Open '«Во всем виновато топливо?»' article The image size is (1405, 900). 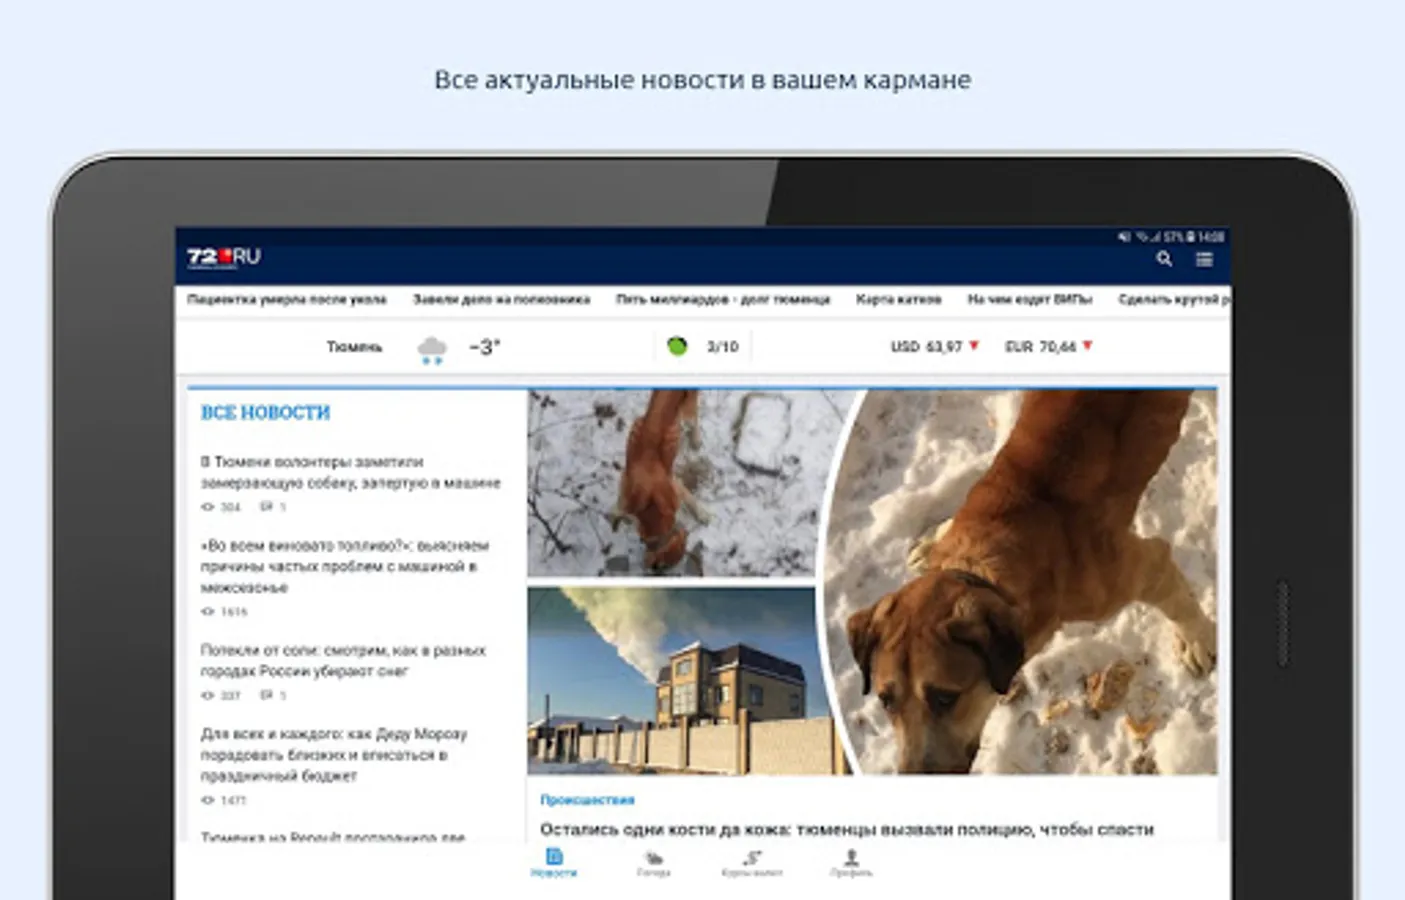click(x=345, y=566)
